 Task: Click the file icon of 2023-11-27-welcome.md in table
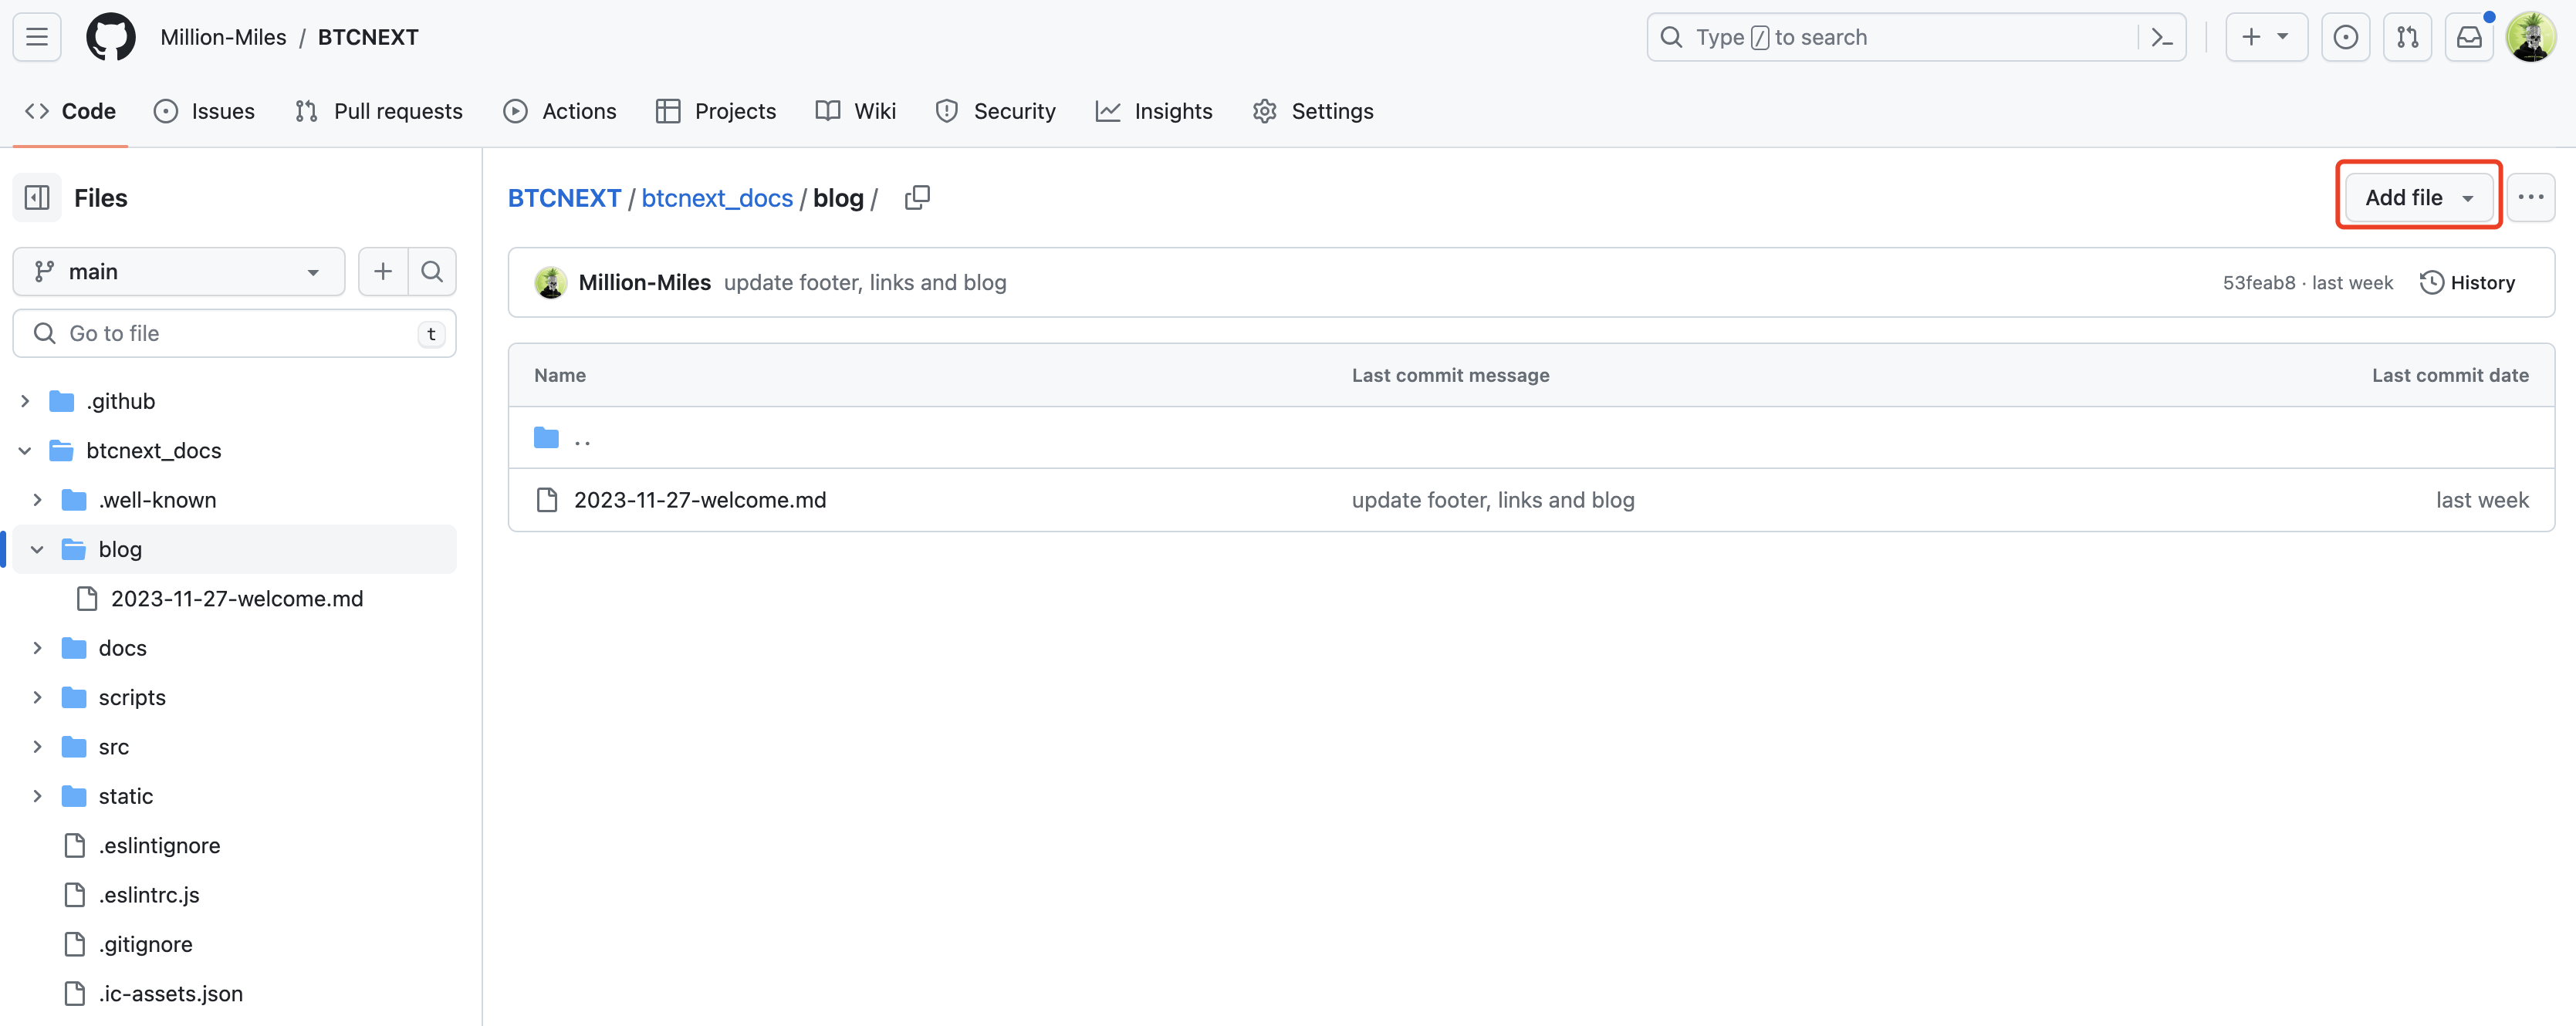click(546, 499)
